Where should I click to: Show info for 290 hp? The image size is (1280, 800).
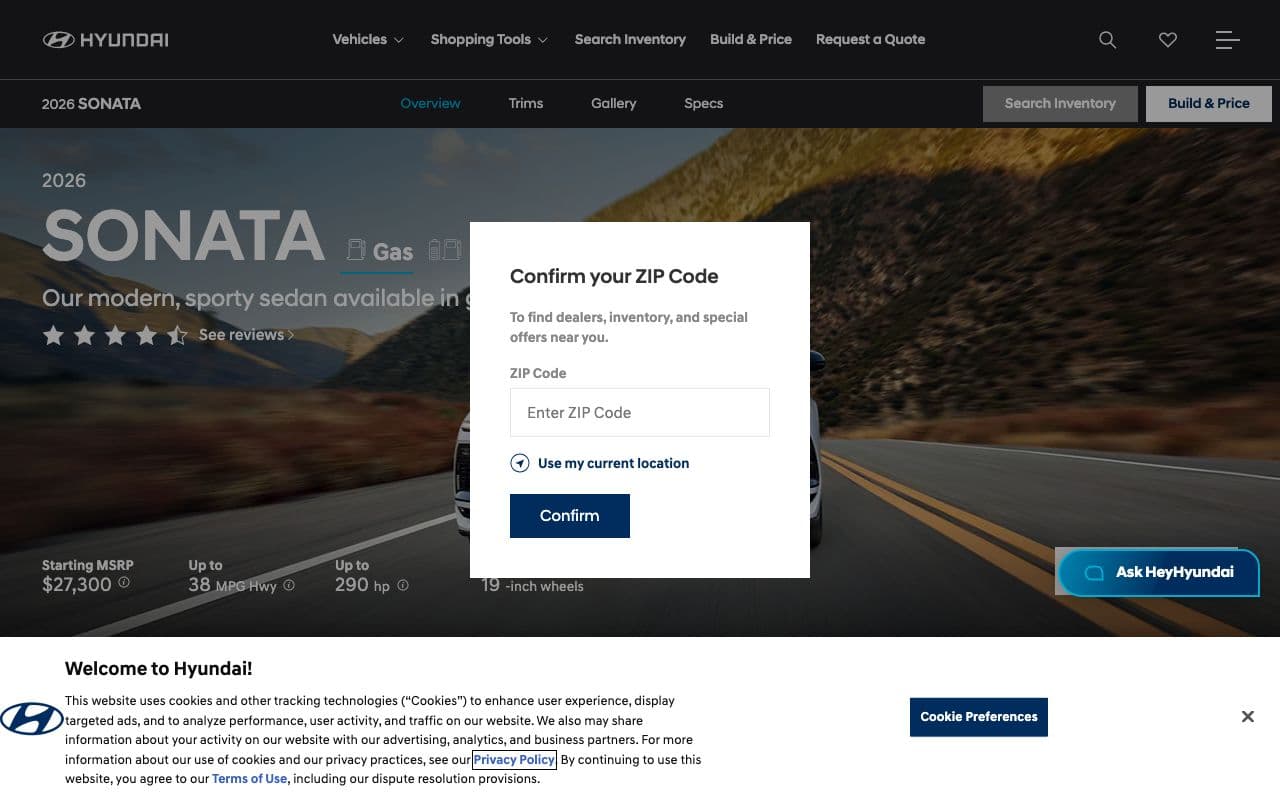pyautogui.click(x=403, y=585)
